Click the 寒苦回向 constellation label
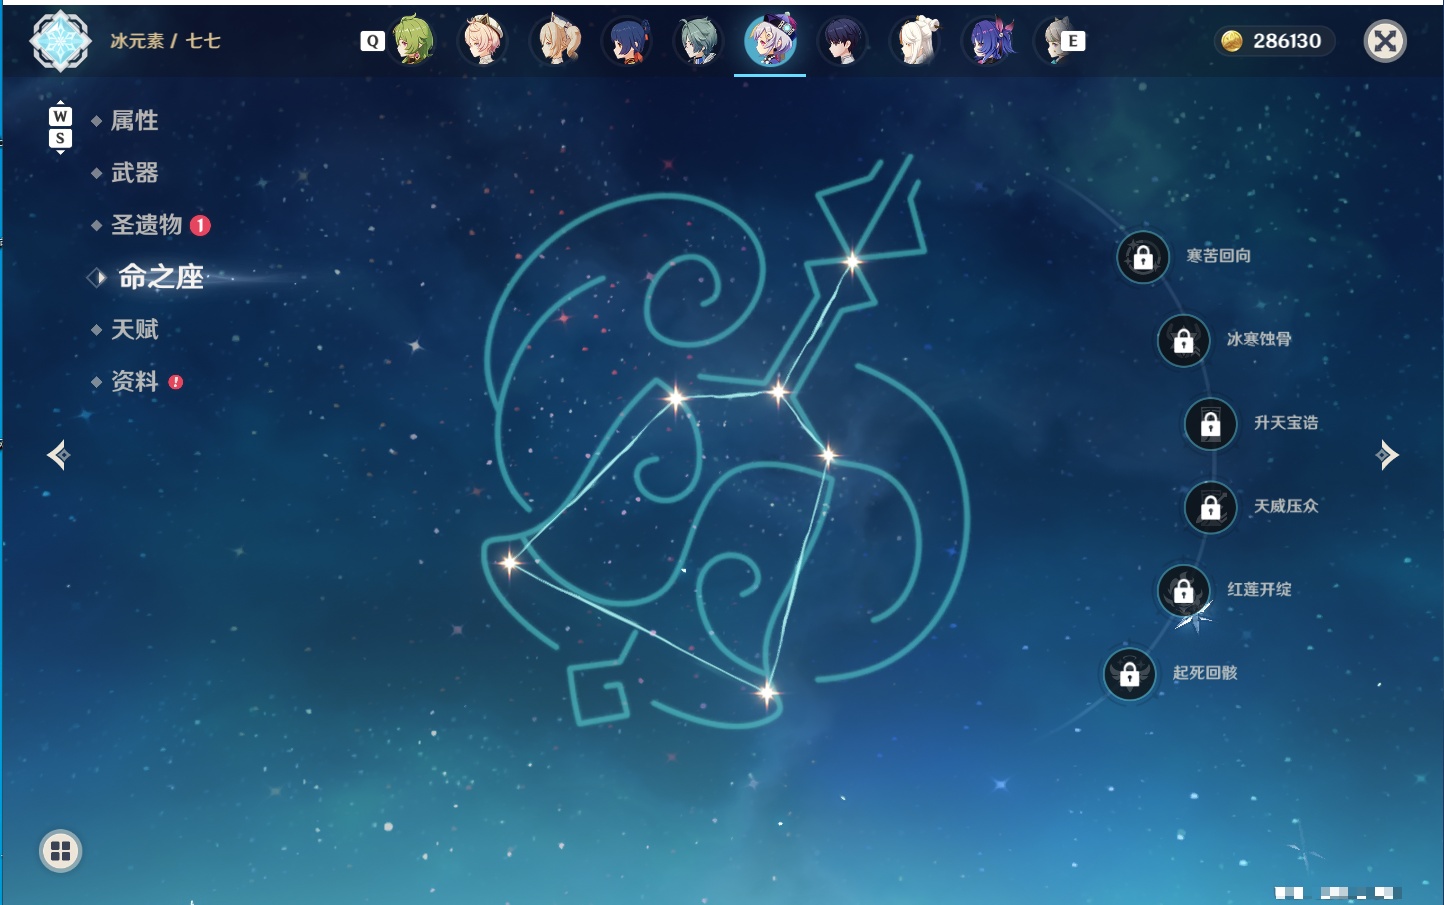 [1218, 256]
